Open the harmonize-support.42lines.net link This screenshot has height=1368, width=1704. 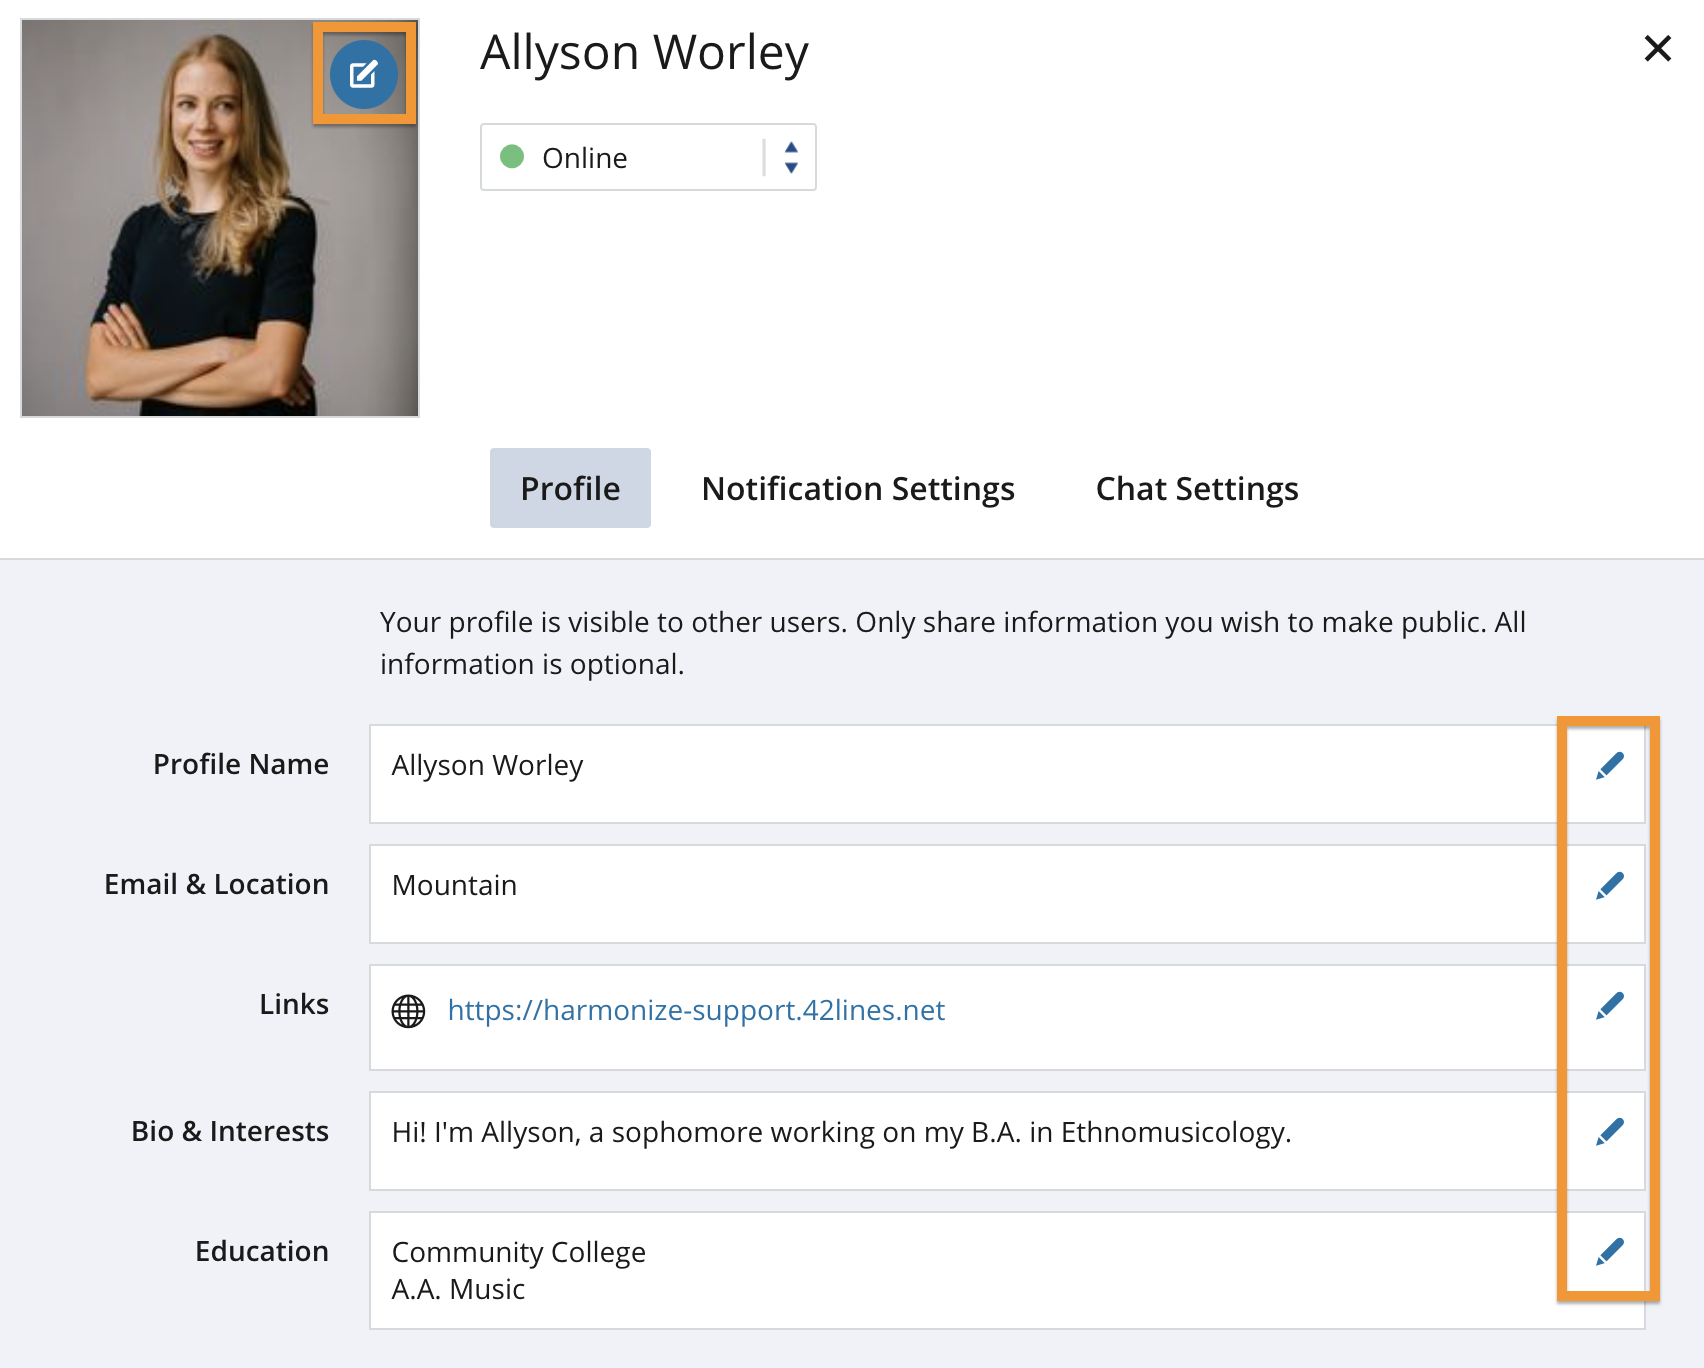tap(696, 1011)
